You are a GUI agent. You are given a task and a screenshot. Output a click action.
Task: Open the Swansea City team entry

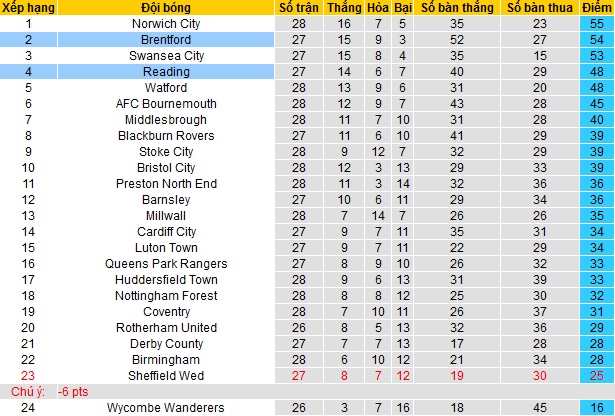[166, 56]
